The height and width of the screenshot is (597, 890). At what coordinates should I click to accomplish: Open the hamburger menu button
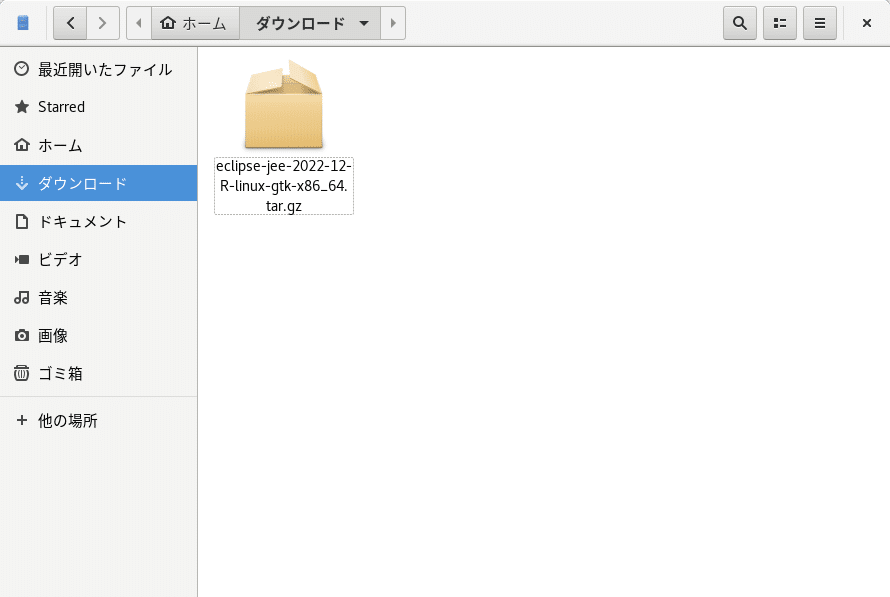(820, 23)
